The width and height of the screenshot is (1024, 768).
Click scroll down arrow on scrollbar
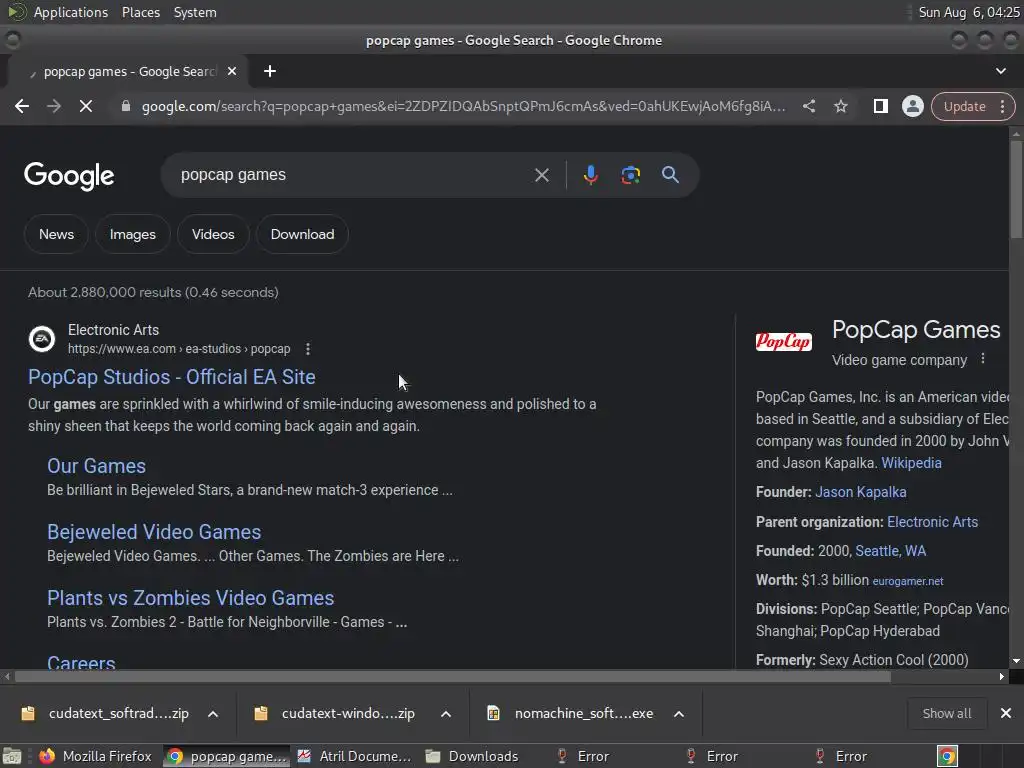coord(1016,660)
